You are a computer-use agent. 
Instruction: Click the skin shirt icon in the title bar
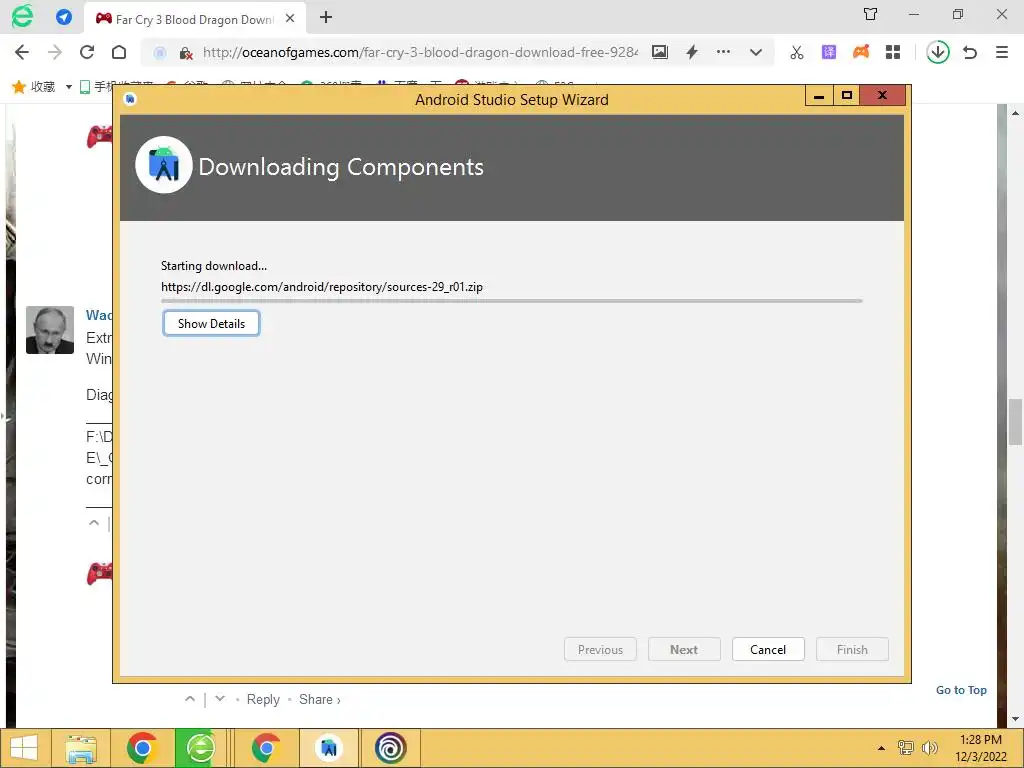point(871,14)
